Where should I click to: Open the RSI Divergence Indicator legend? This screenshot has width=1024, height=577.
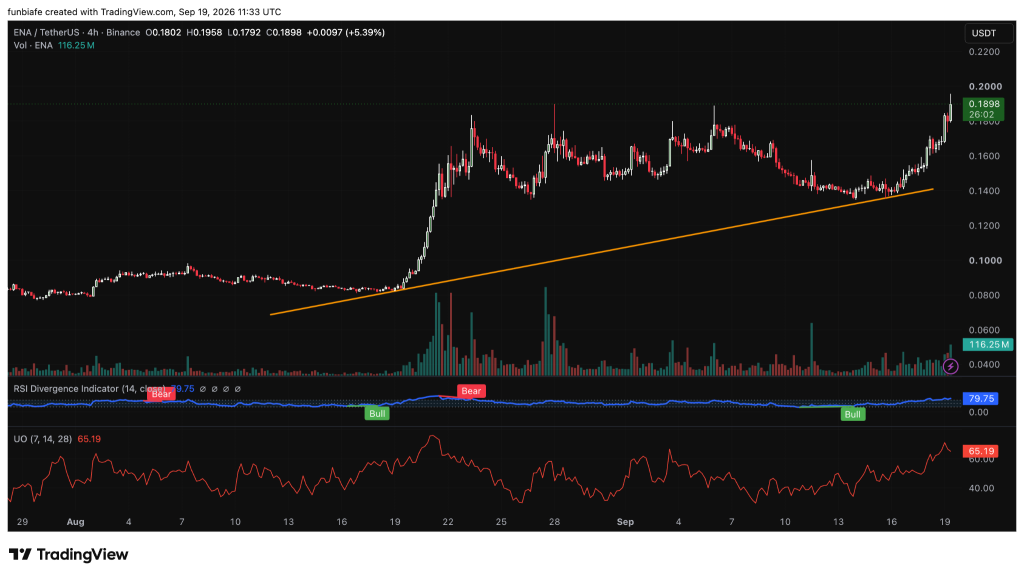click(89, 388)
